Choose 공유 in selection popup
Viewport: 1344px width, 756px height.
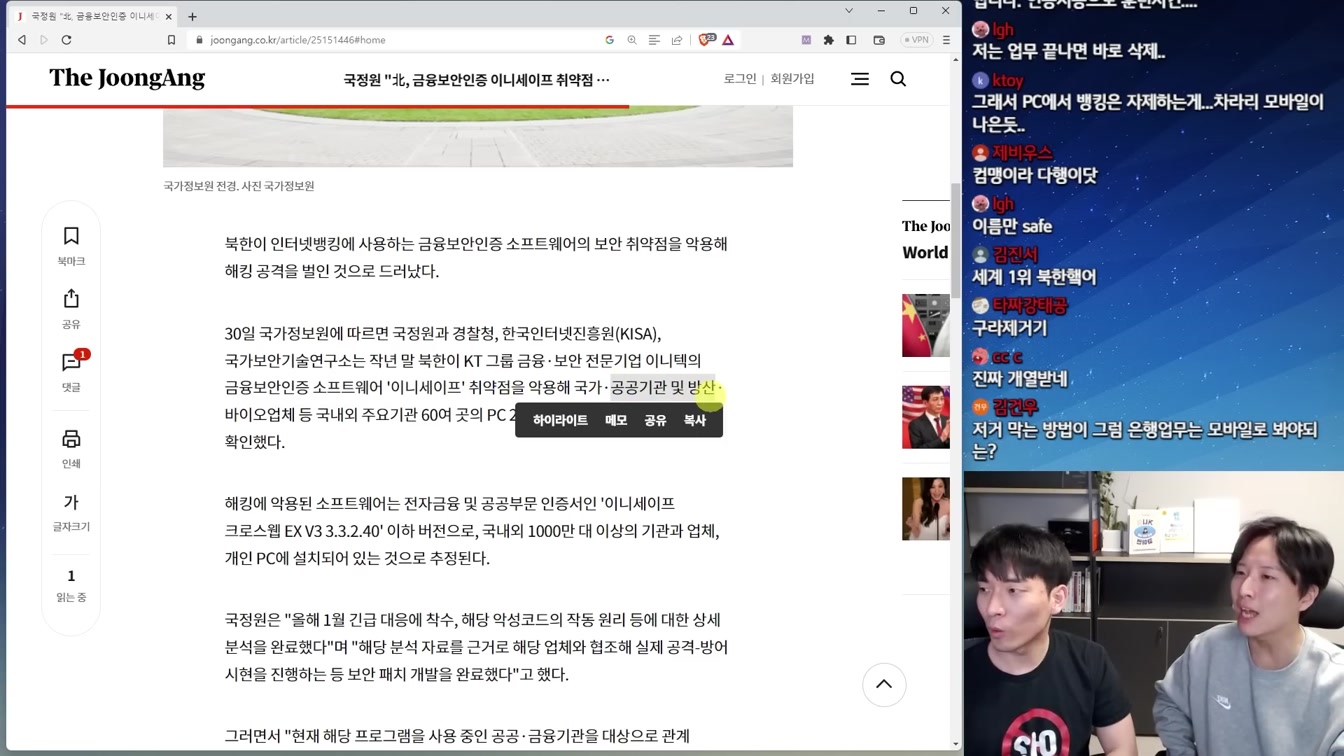coord(655,421)
